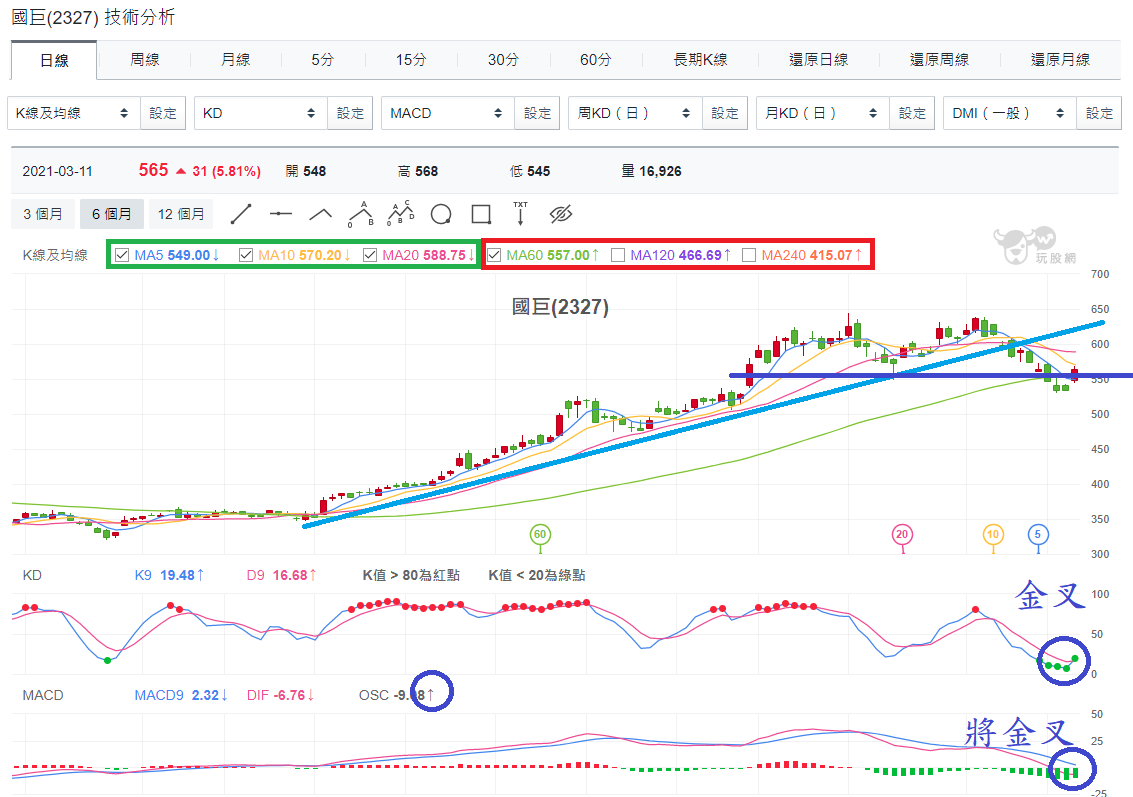The width and height of the screenshot is (1133, 797).
Task: Click the MA20 marker circle on chart
Action: [x=902, y=535]
